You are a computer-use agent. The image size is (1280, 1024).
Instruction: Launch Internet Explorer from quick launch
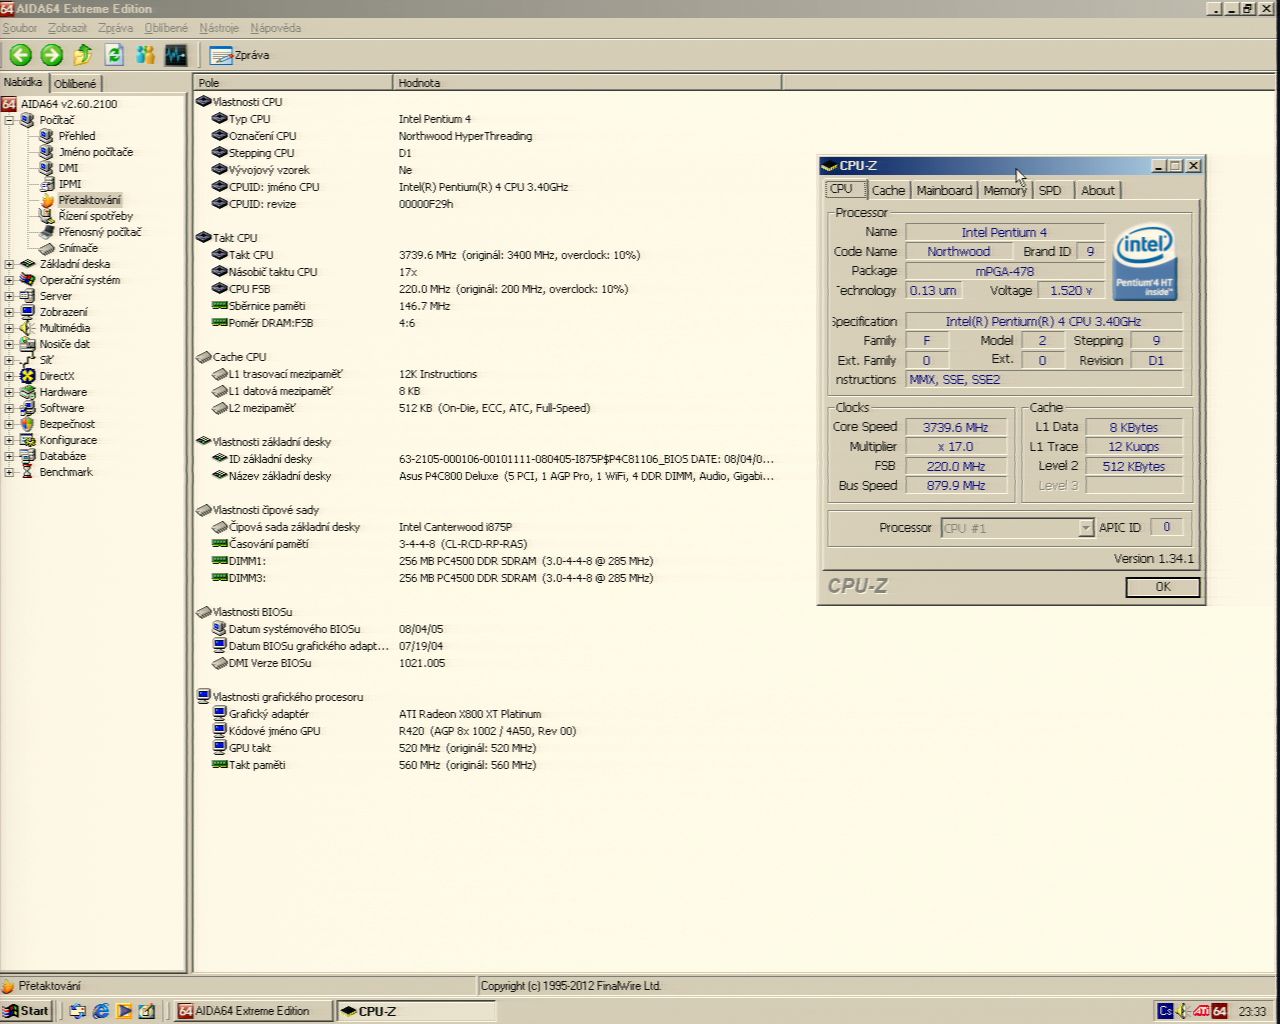coord(101,1011)
